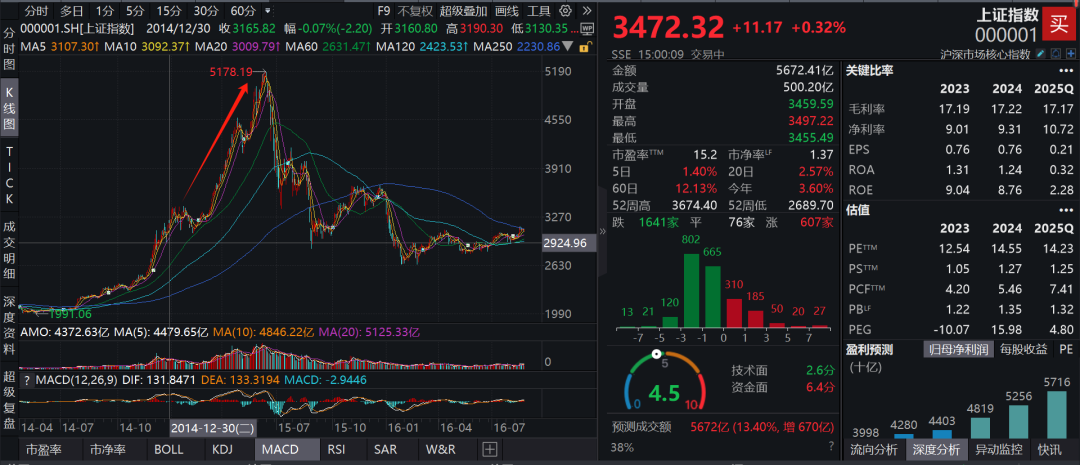Image resolution: width=1080 pixels, height=465 pixels.
Task: Switch chart to 多日 period
Action: point(72,11)
